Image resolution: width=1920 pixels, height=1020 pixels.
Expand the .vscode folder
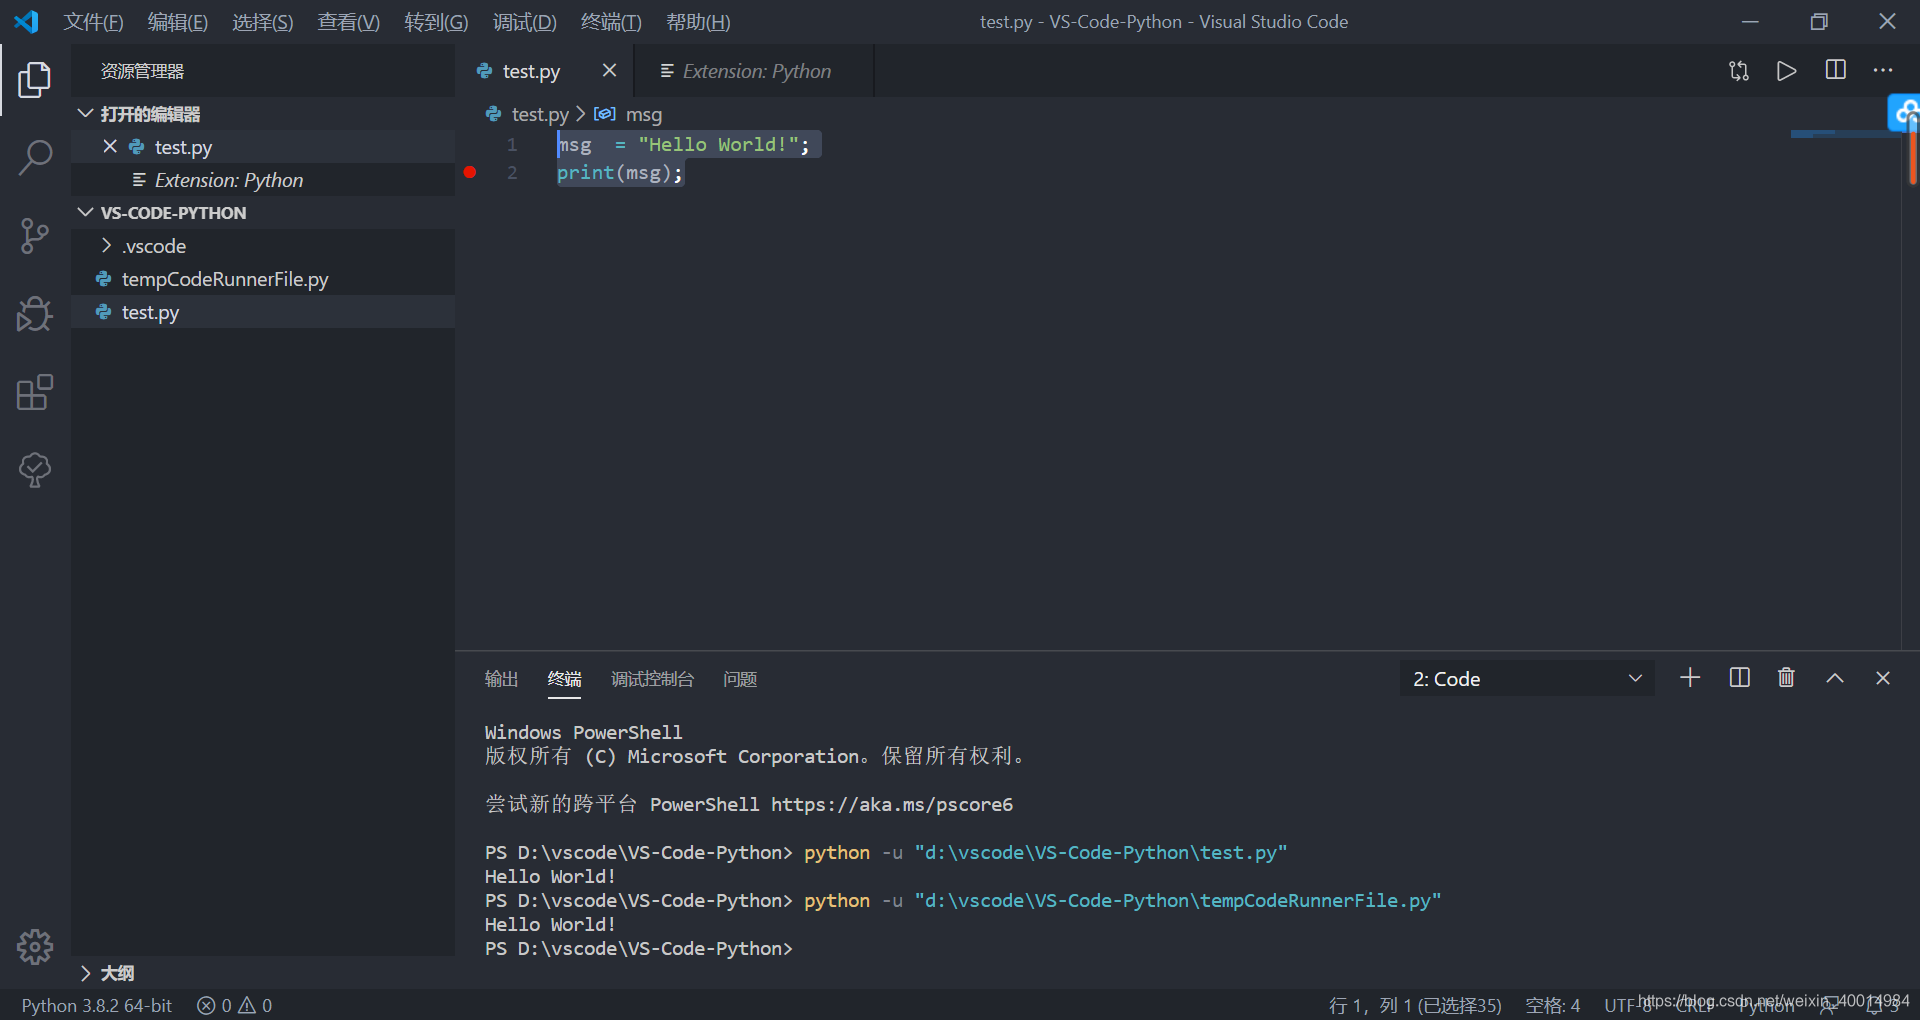pyautogui.click(x=106, y=246)
